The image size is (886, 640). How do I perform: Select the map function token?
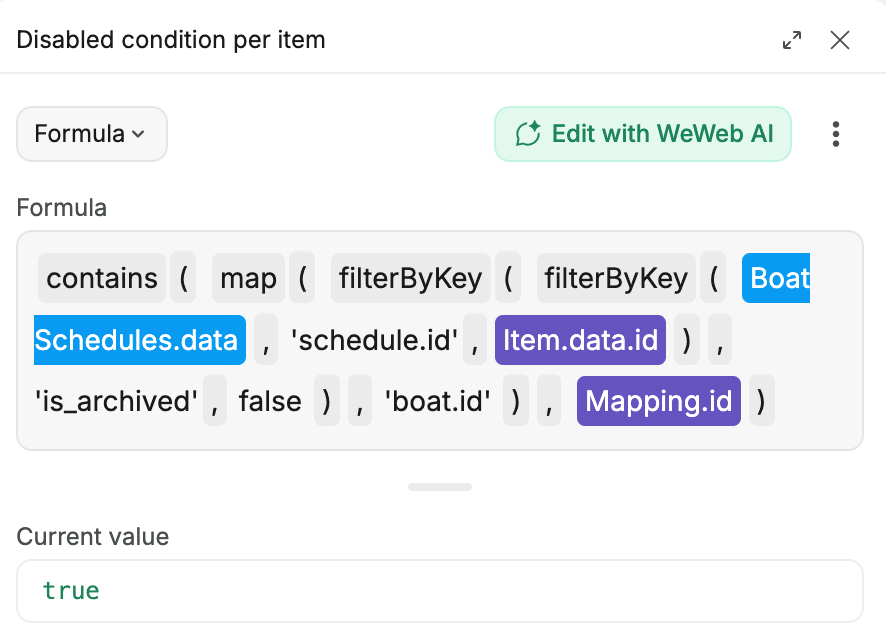point(248,278)
